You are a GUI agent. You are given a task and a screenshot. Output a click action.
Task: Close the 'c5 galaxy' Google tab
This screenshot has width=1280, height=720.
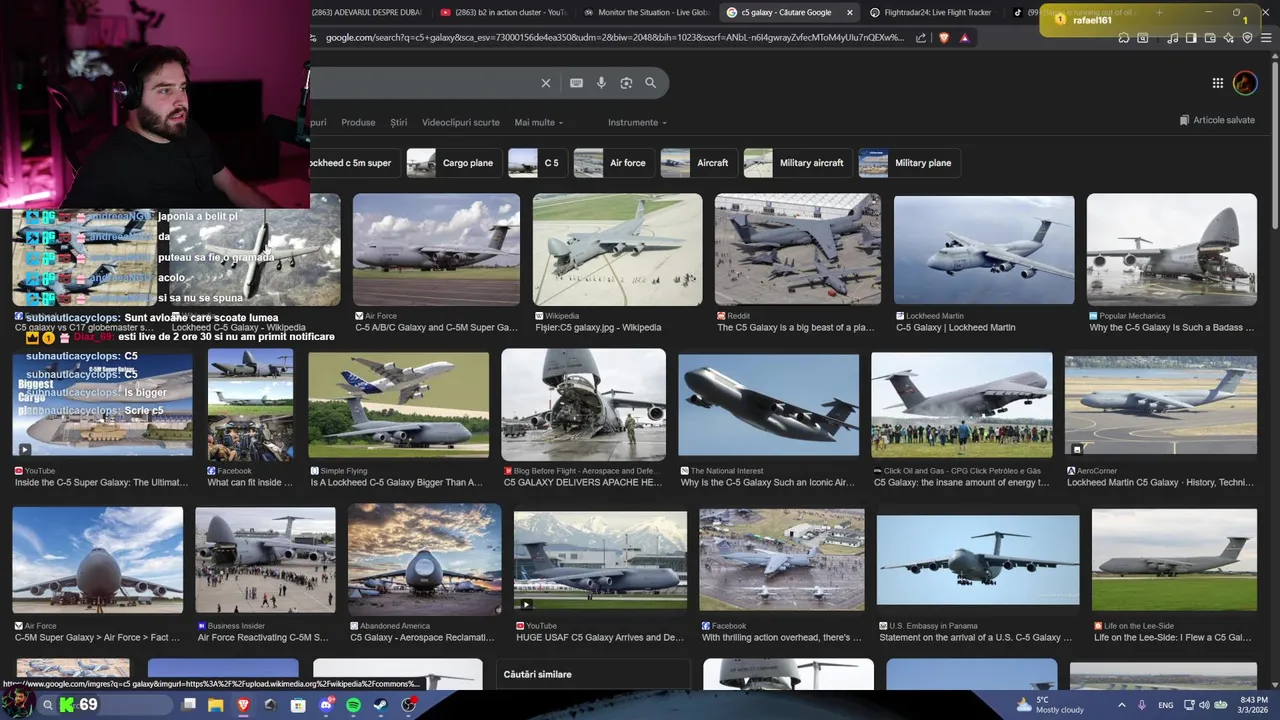pyautogui.click(x=850, y=12)
